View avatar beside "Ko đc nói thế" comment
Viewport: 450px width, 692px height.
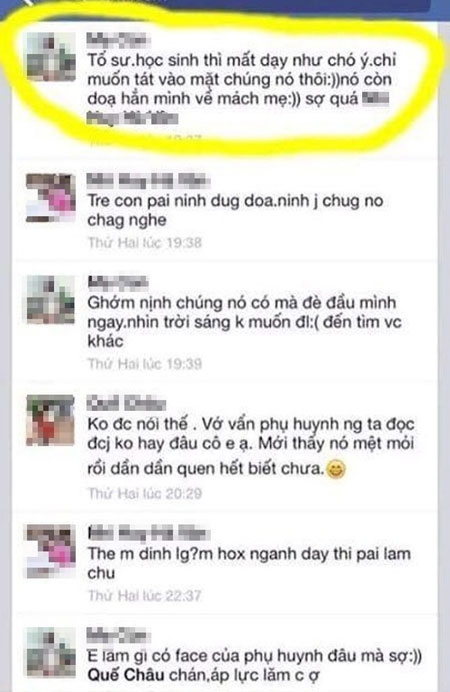[51, 420]
